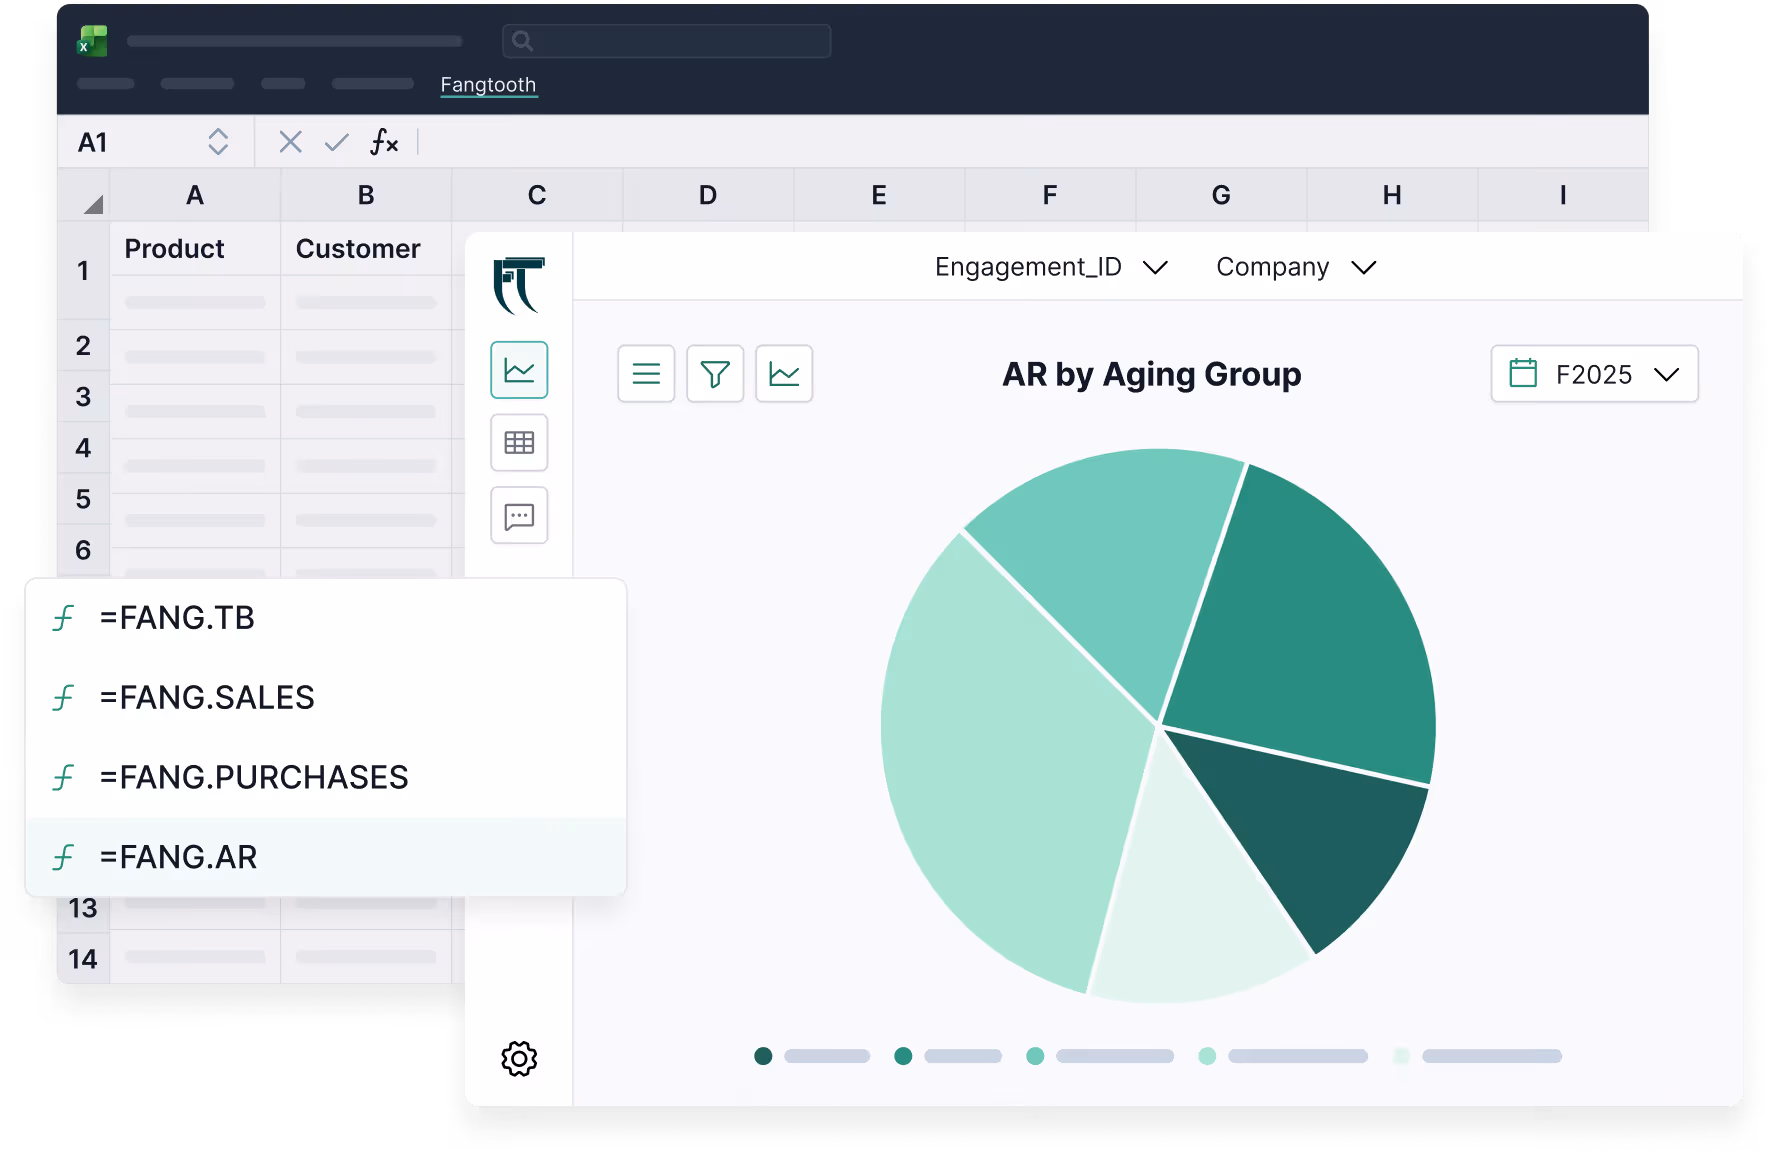Choose the =FANG.AR function

(x=326, y=857)
